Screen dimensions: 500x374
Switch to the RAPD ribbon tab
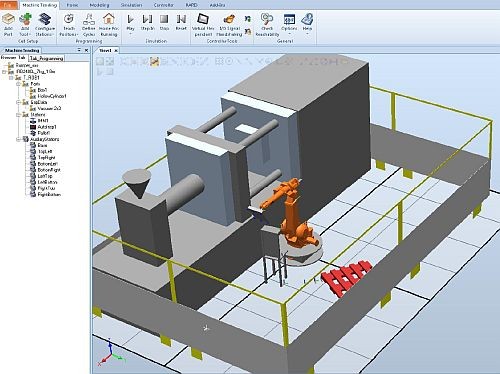191,5
